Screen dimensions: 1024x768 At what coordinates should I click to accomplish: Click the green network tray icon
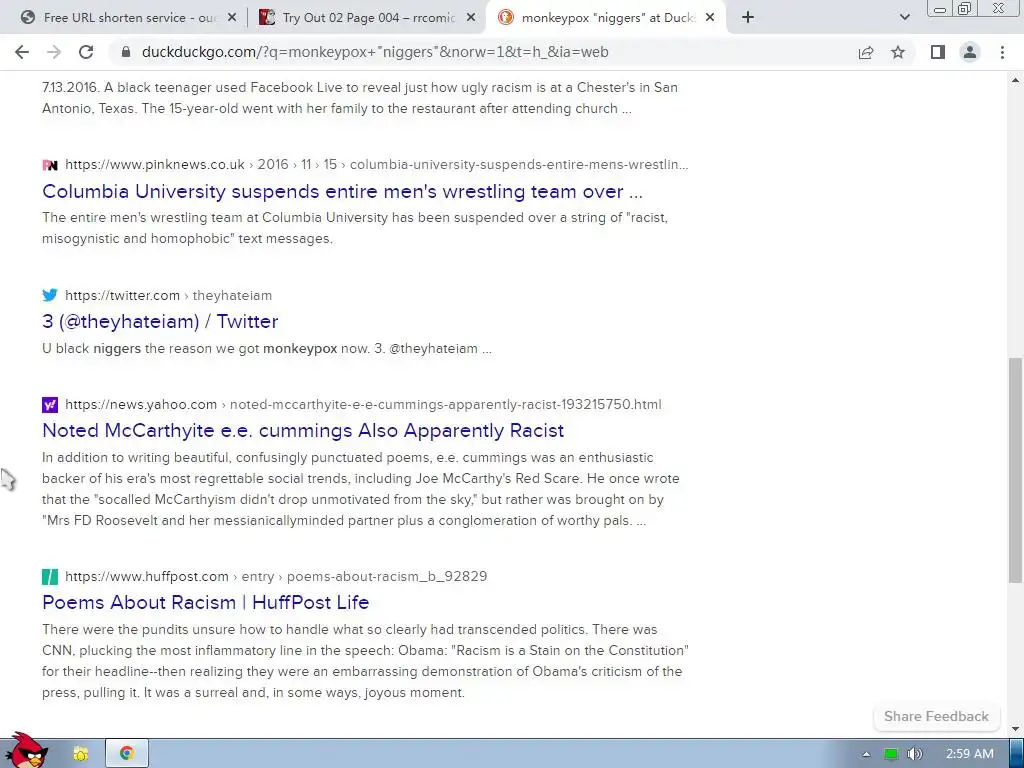tap(891, 754)
